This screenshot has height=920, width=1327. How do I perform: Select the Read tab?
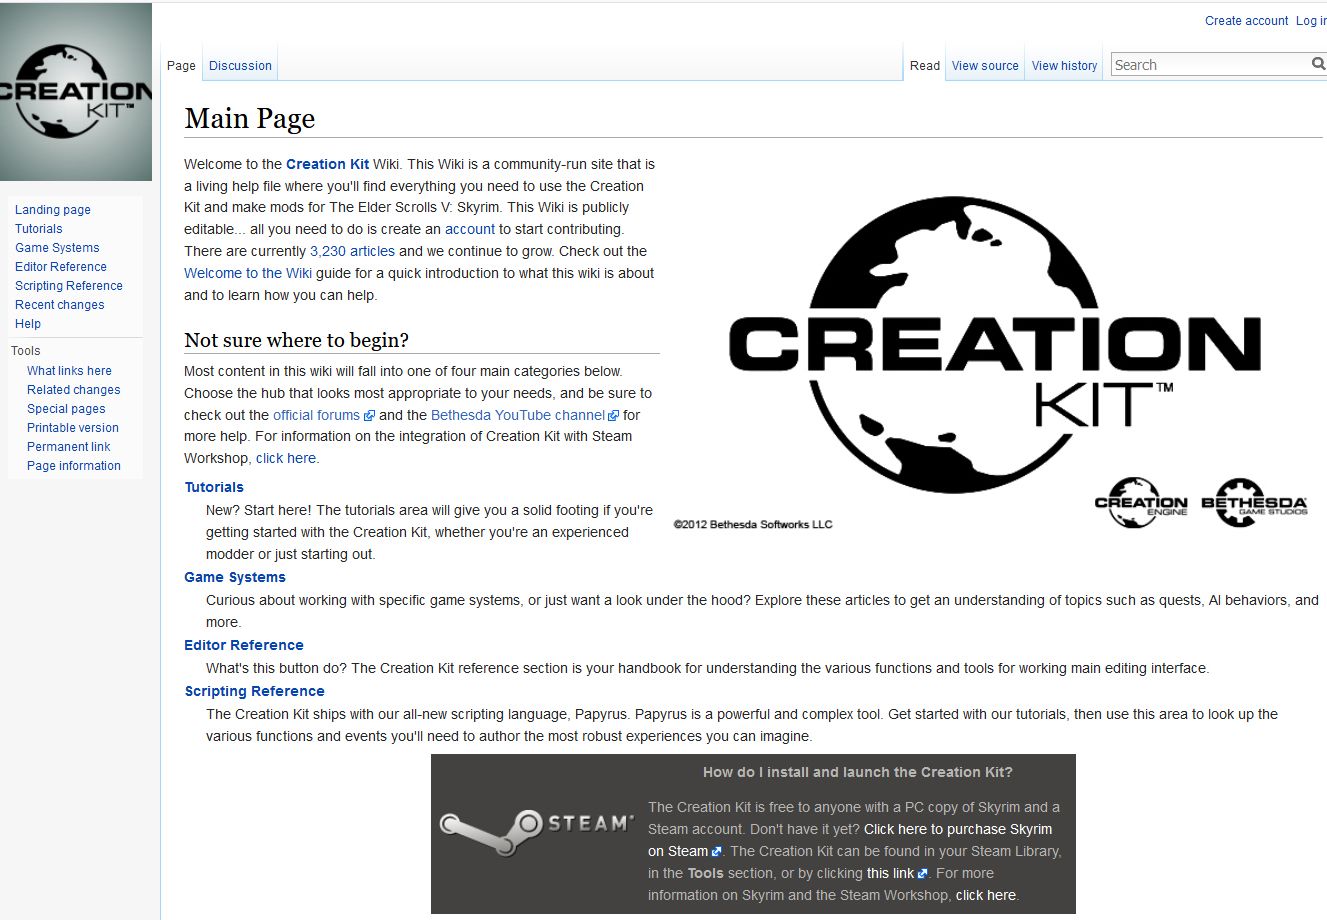925,66
